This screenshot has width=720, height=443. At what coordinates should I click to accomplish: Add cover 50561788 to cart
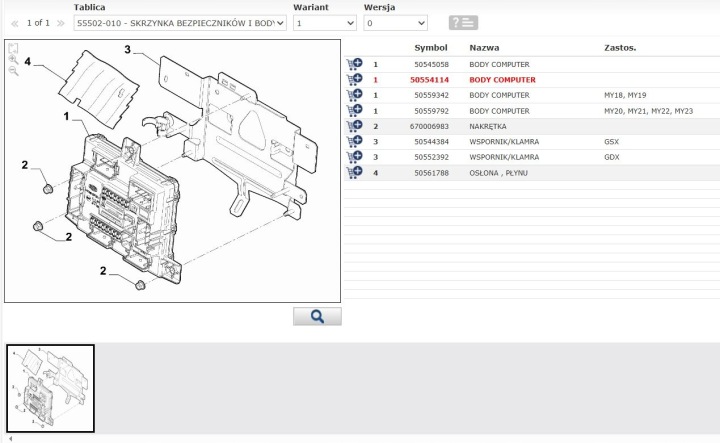point(354,173)
